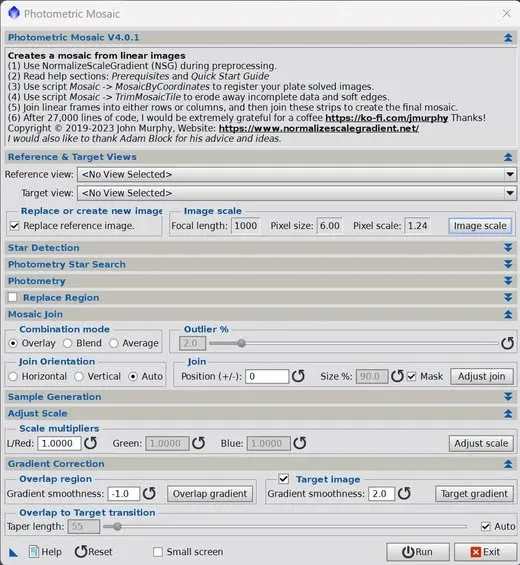Image resolution: width=520 pixels, height=565 pixels.
Task: Exit the Photometric Mosaic dialog
Action: click(x=485, y=552)
